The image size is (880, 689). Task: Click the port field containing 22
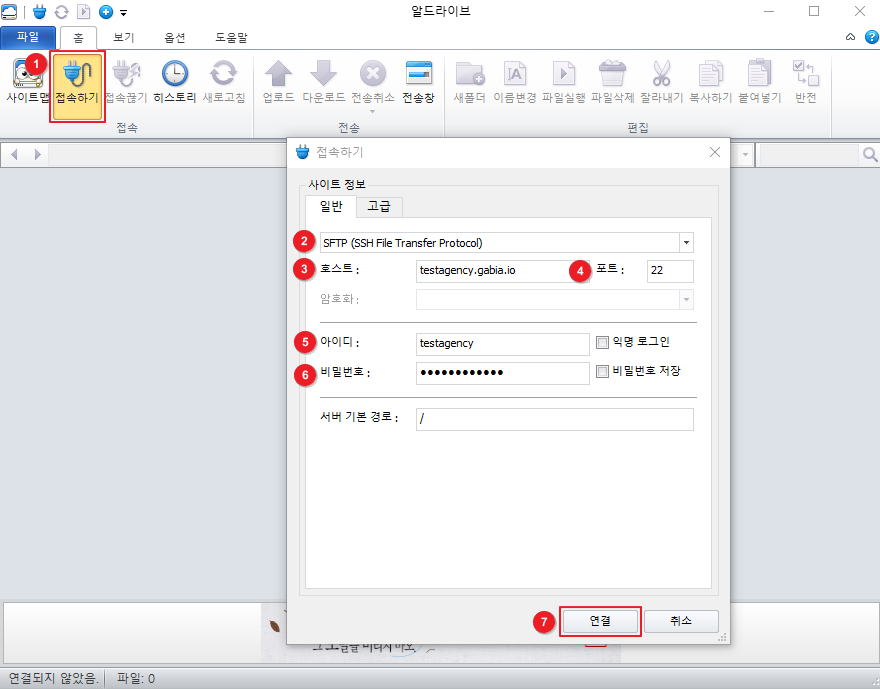click(x=670, y=271)
